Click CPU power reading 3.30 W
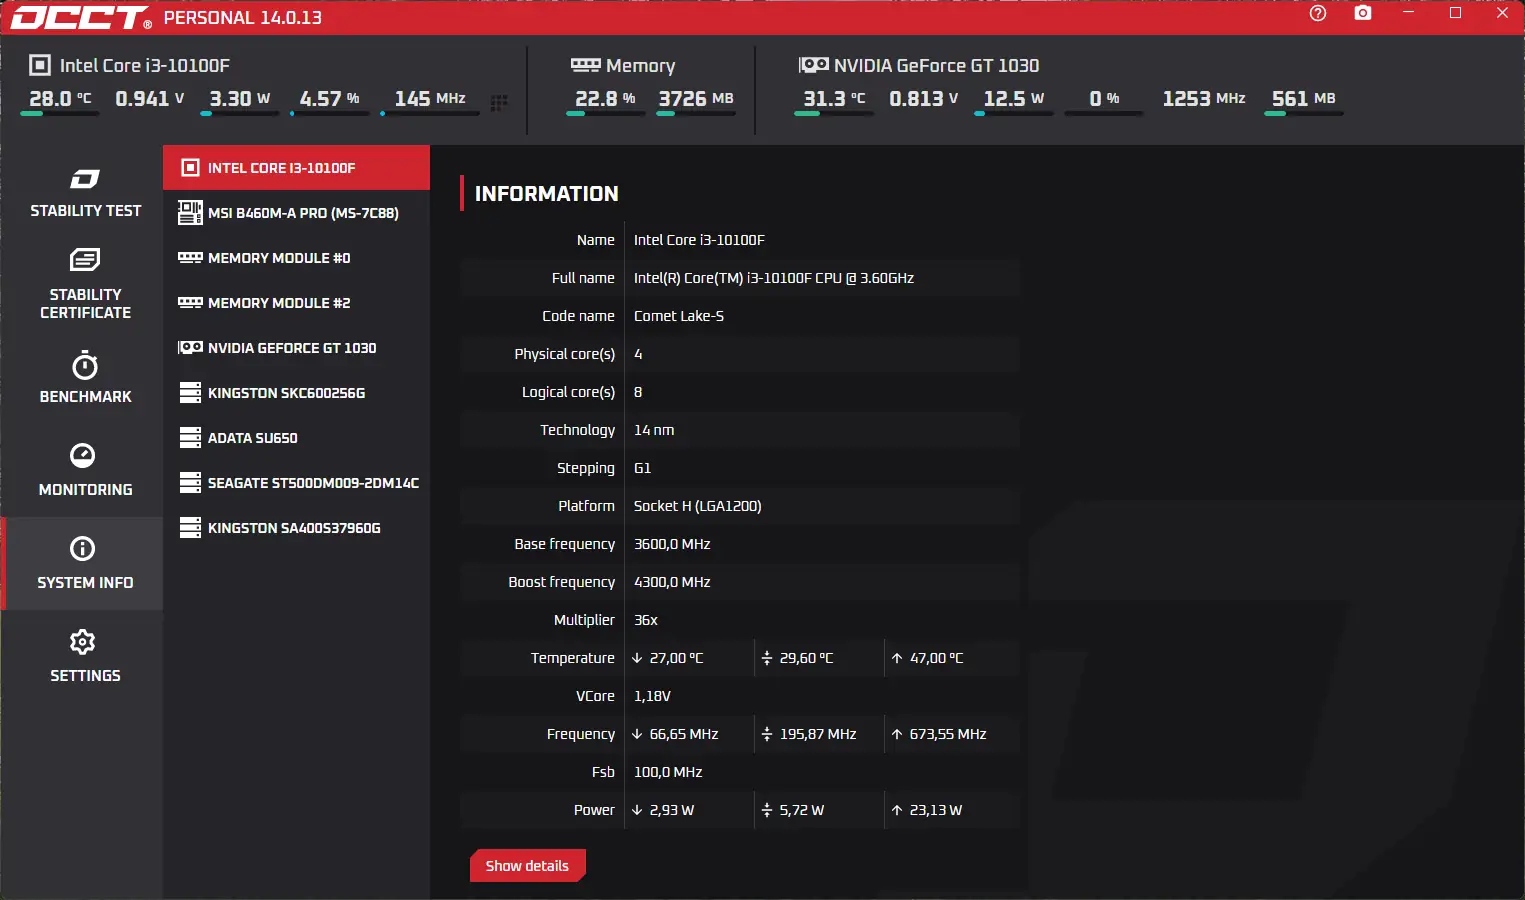This screenshot has height=900, width=1525. [240, 99]
